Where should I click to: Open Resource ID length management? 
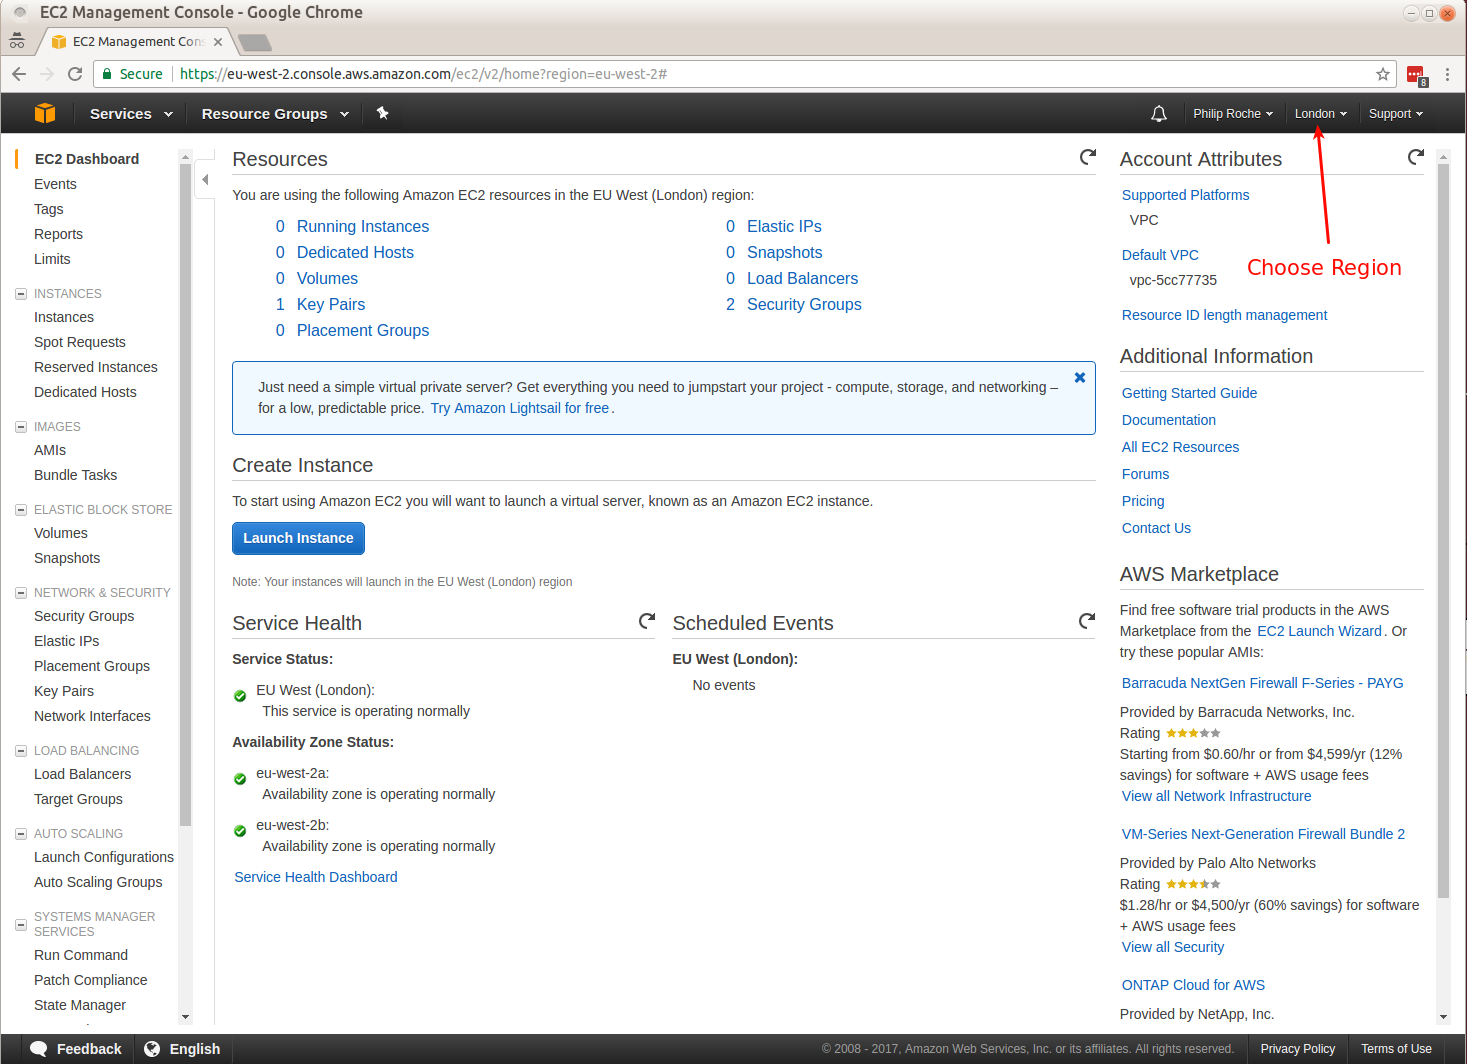click(1224, 315)
